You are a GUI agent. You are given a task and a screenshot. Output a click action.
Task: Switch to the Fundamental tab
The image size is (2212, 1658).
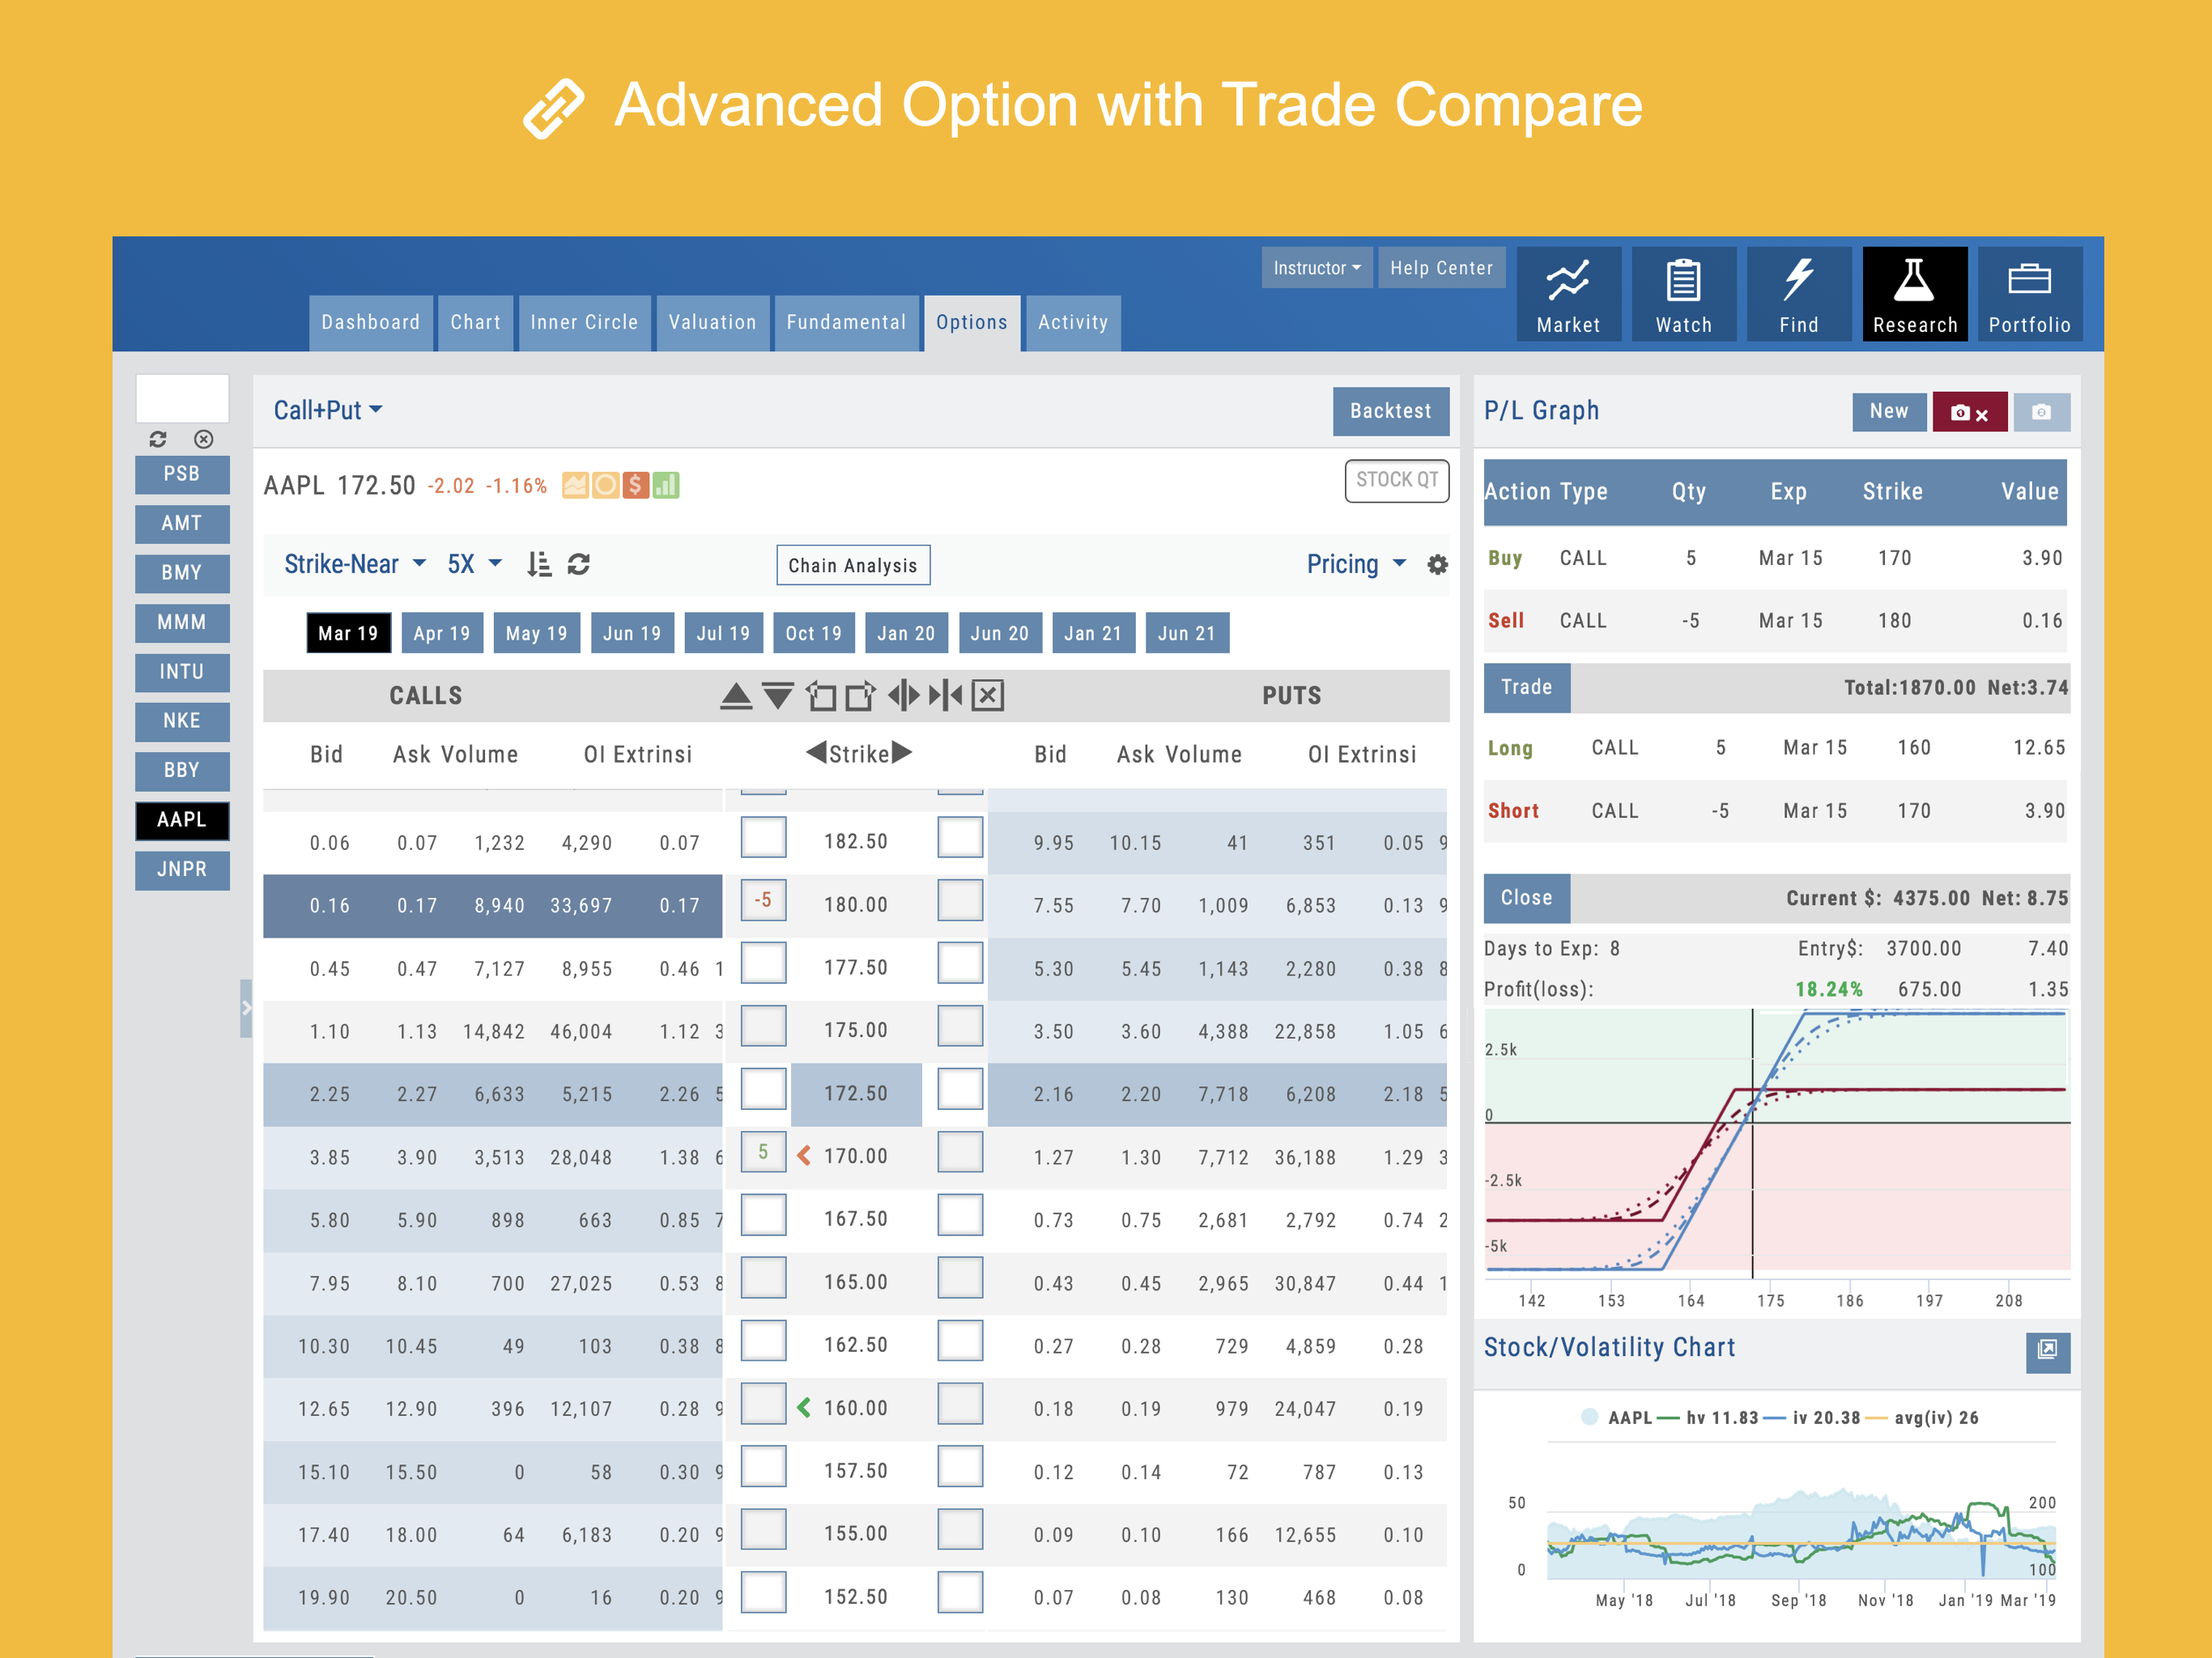point(845,323)
